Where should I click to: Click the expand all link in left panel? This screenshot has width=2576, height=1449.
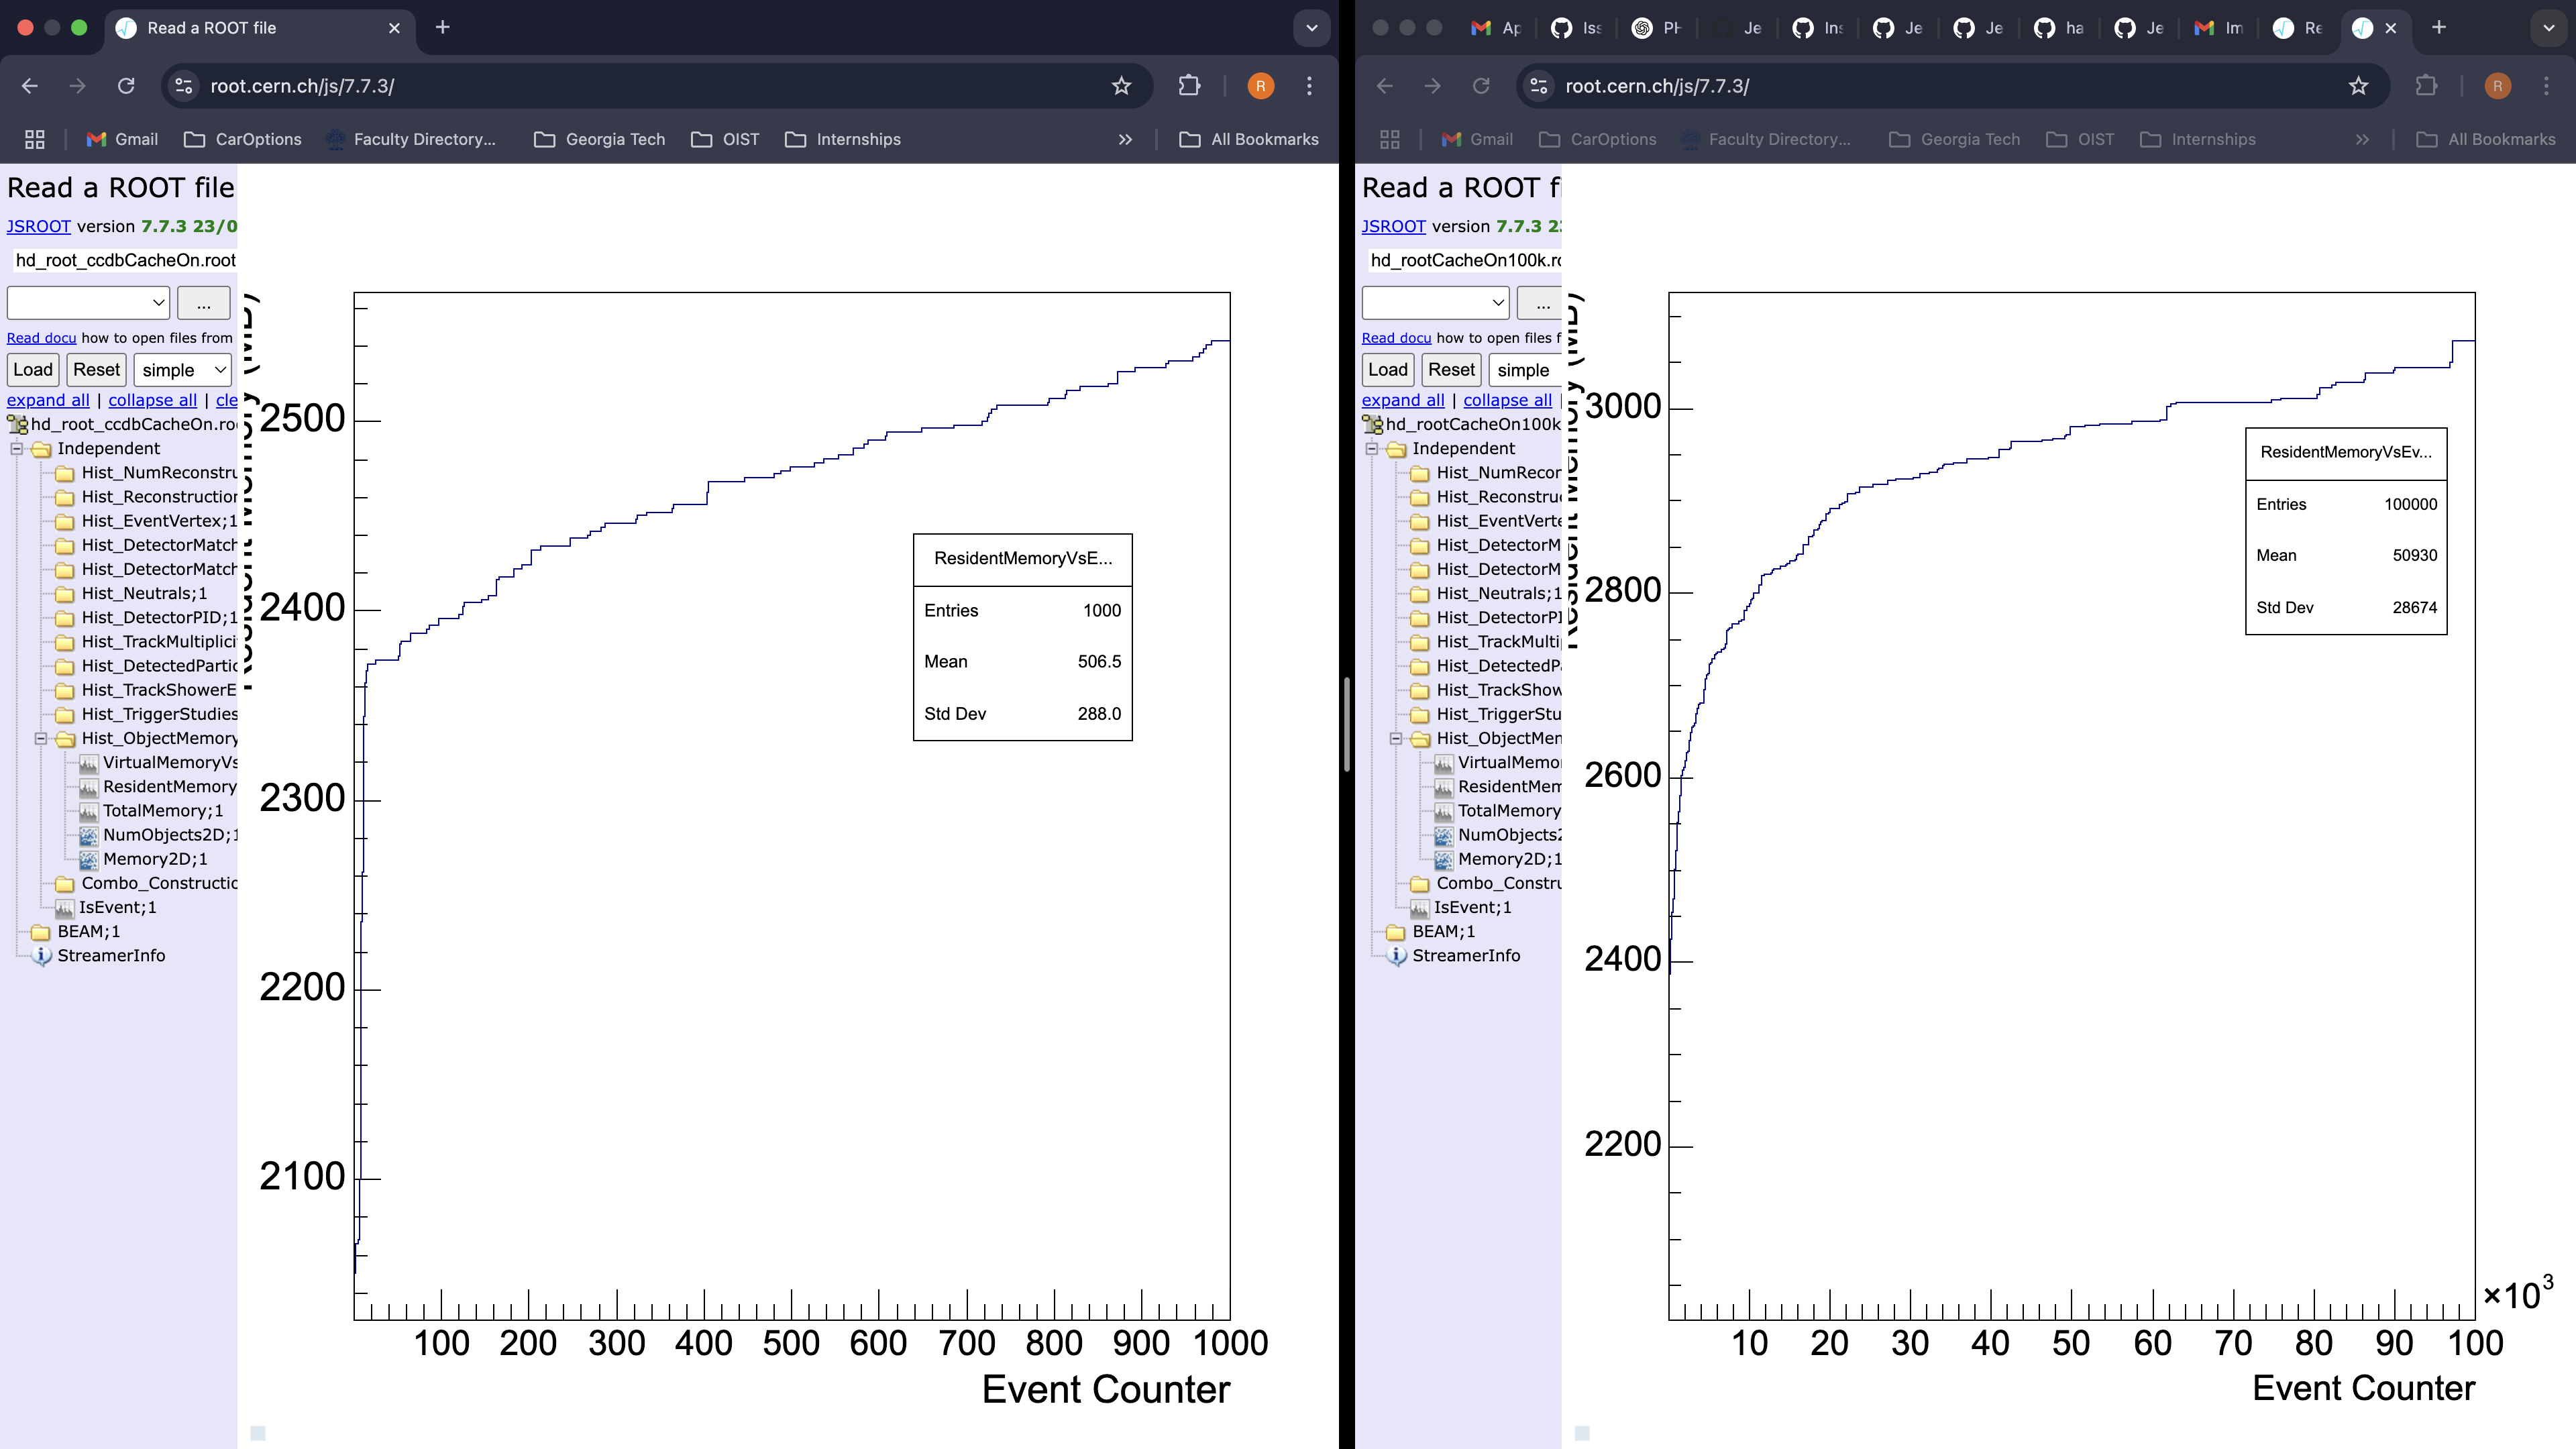(x=48, y=400)
